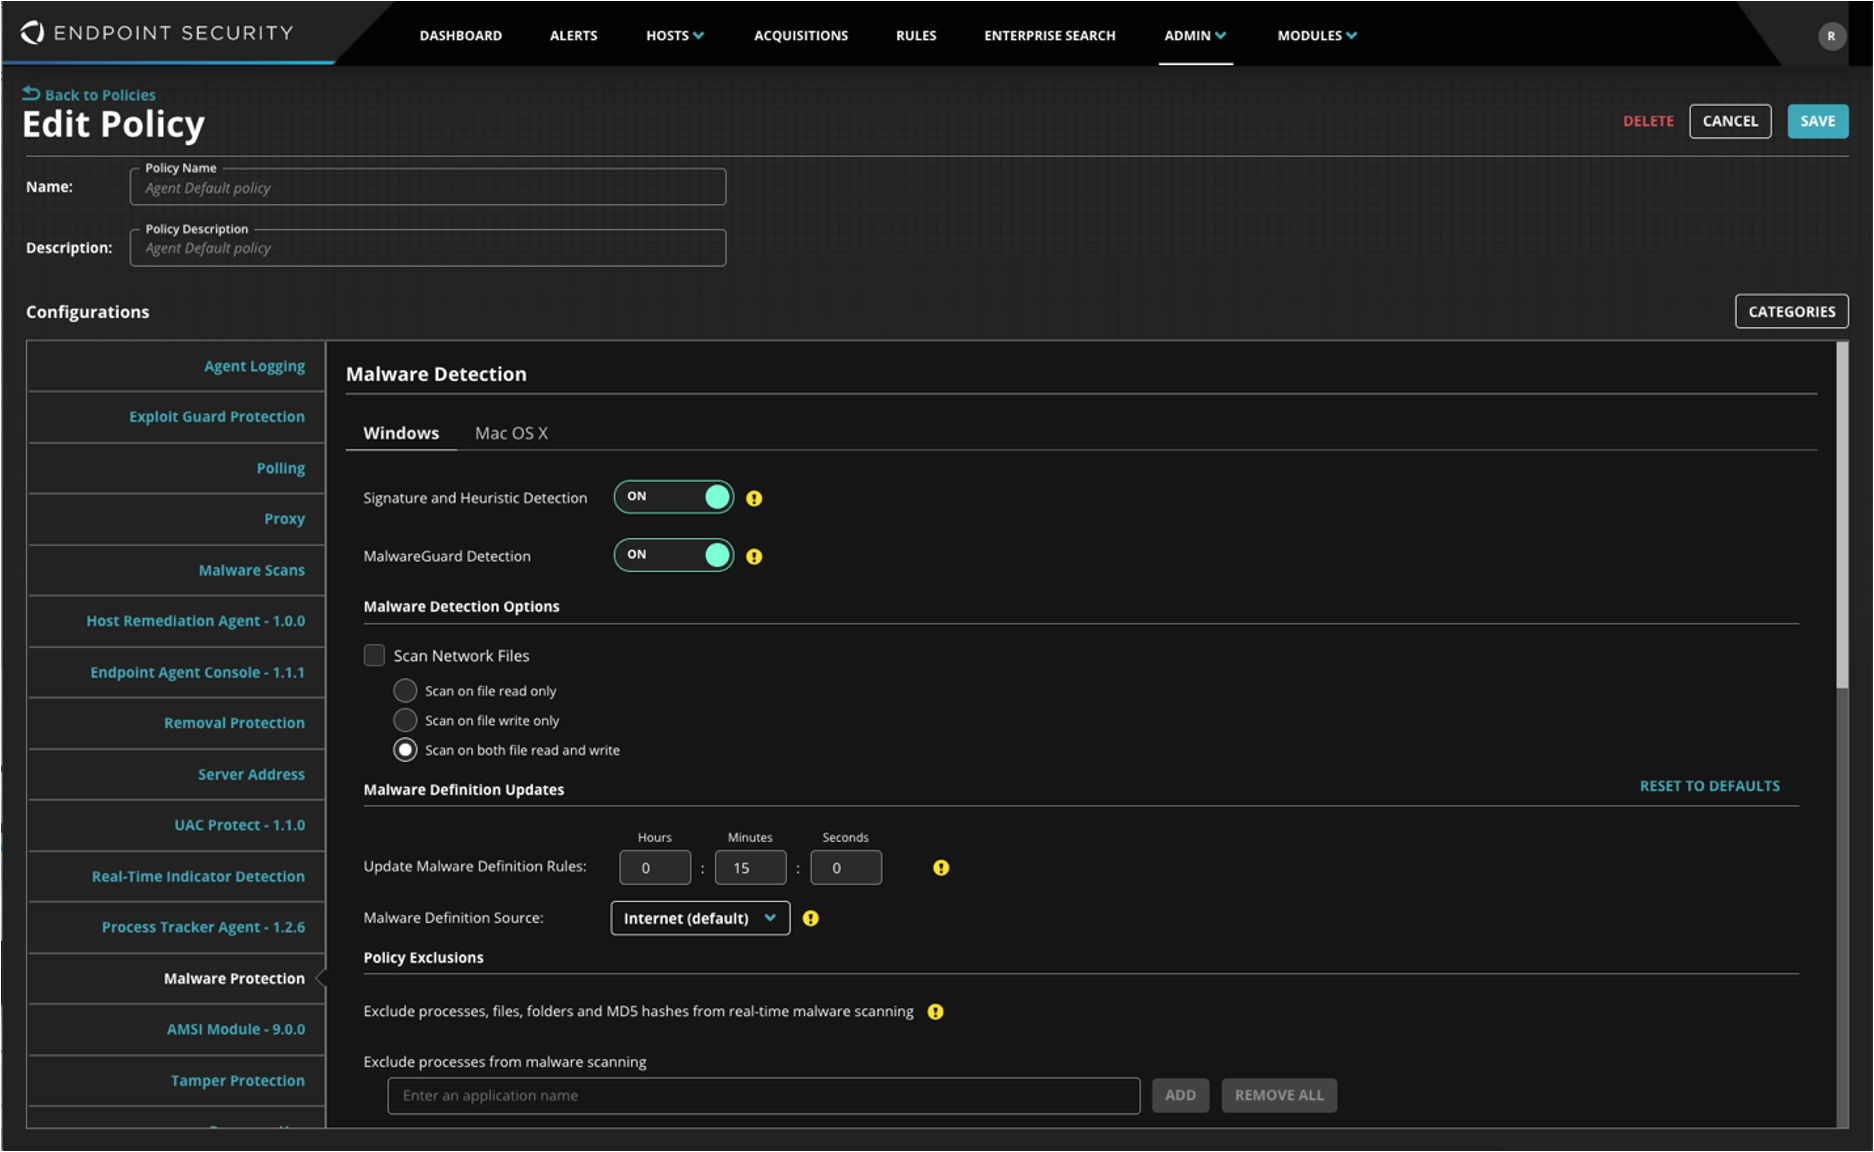Open Malware Scans configuration
This screenshot has height=1152, width=1874.
click(x=177, y=570)
